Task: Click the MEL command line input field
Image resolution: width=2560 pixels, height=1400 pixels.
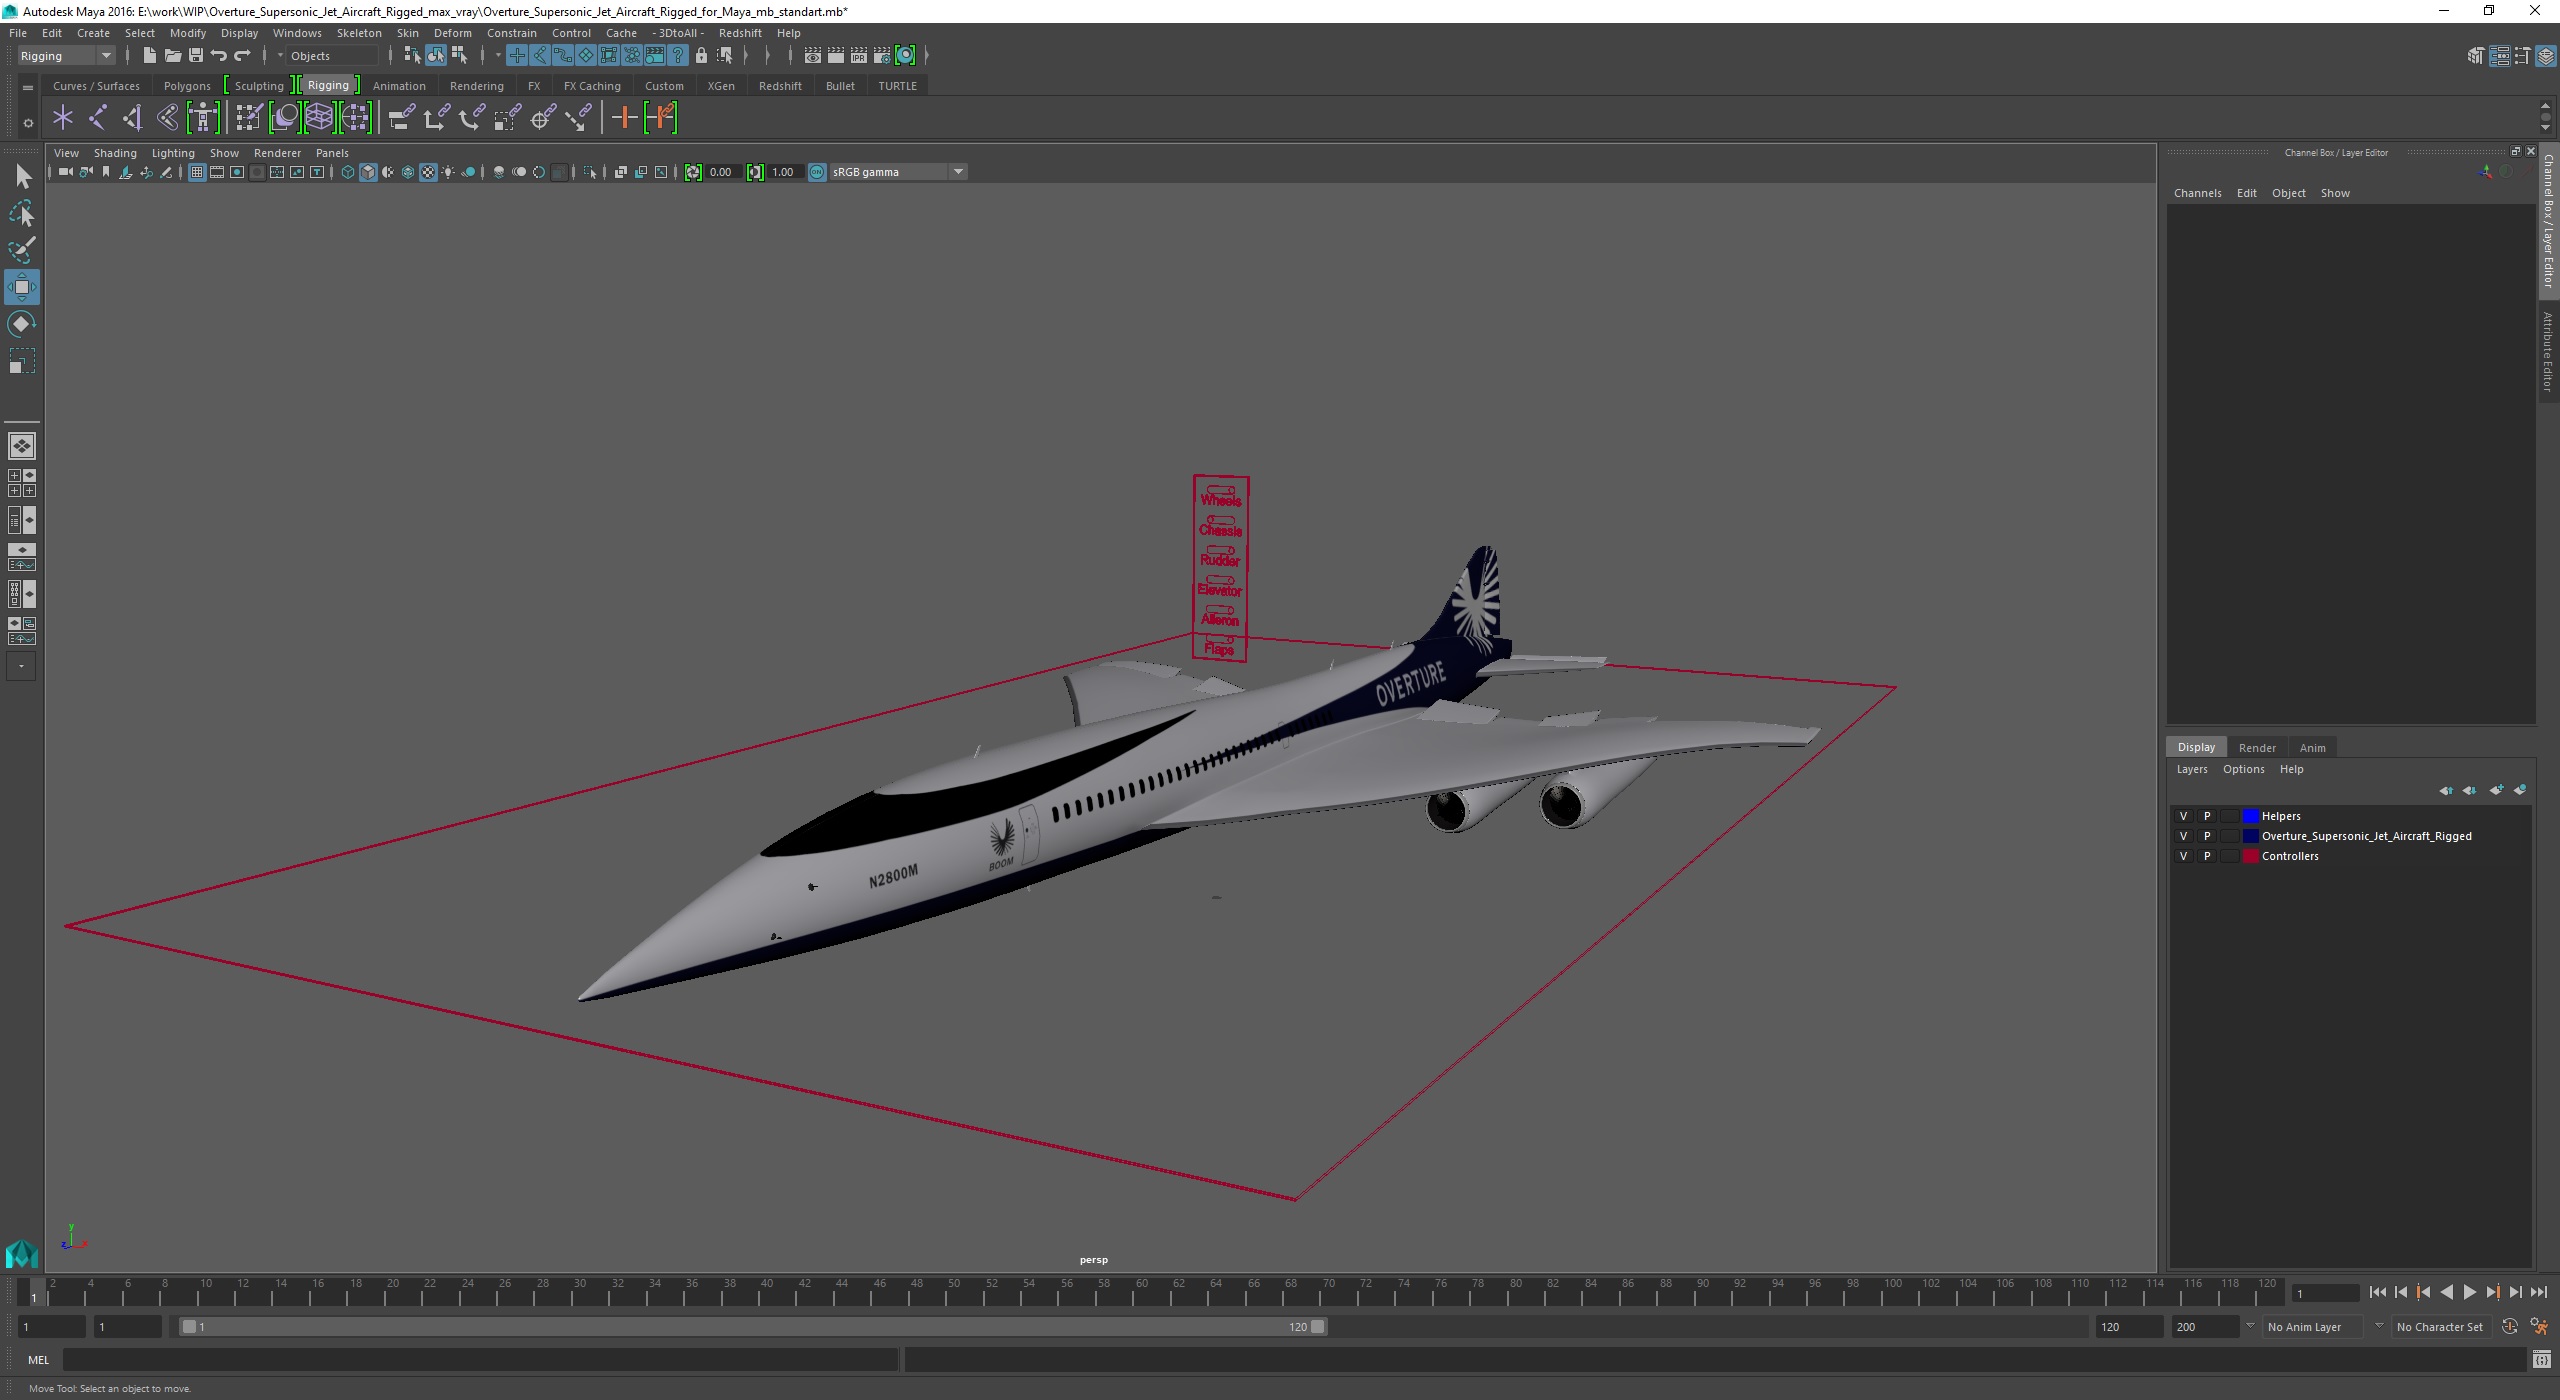Action: (x=480, y=1360)
